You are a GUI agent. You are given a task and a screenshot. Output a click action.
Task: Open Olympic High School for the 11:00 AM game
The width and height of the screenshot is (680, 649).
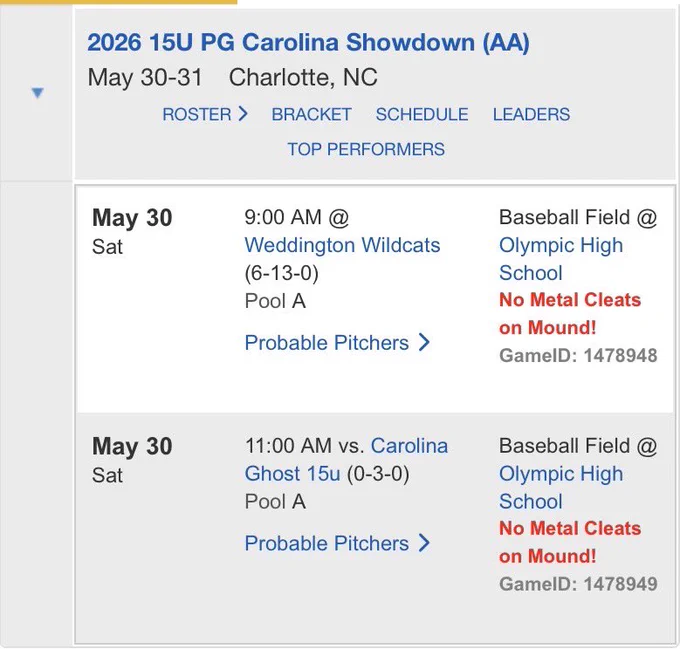pos(561,488)
